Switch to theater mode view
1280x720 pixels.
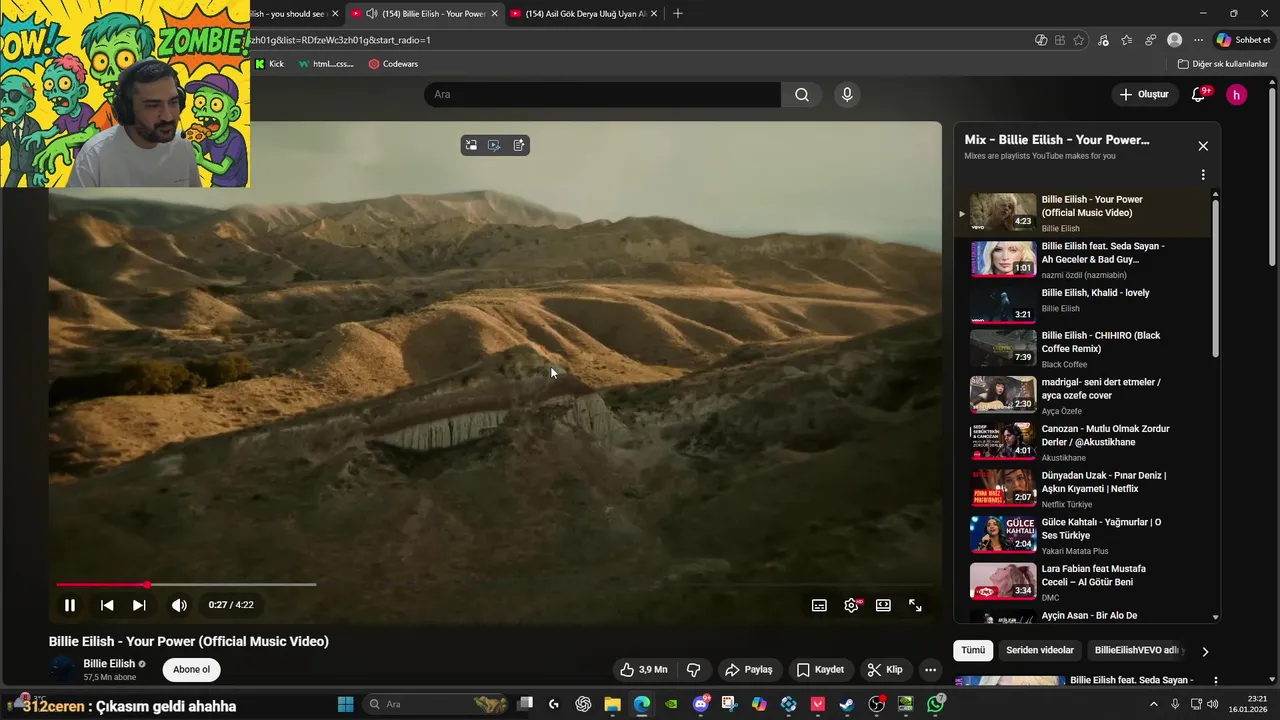pos(883,605)
